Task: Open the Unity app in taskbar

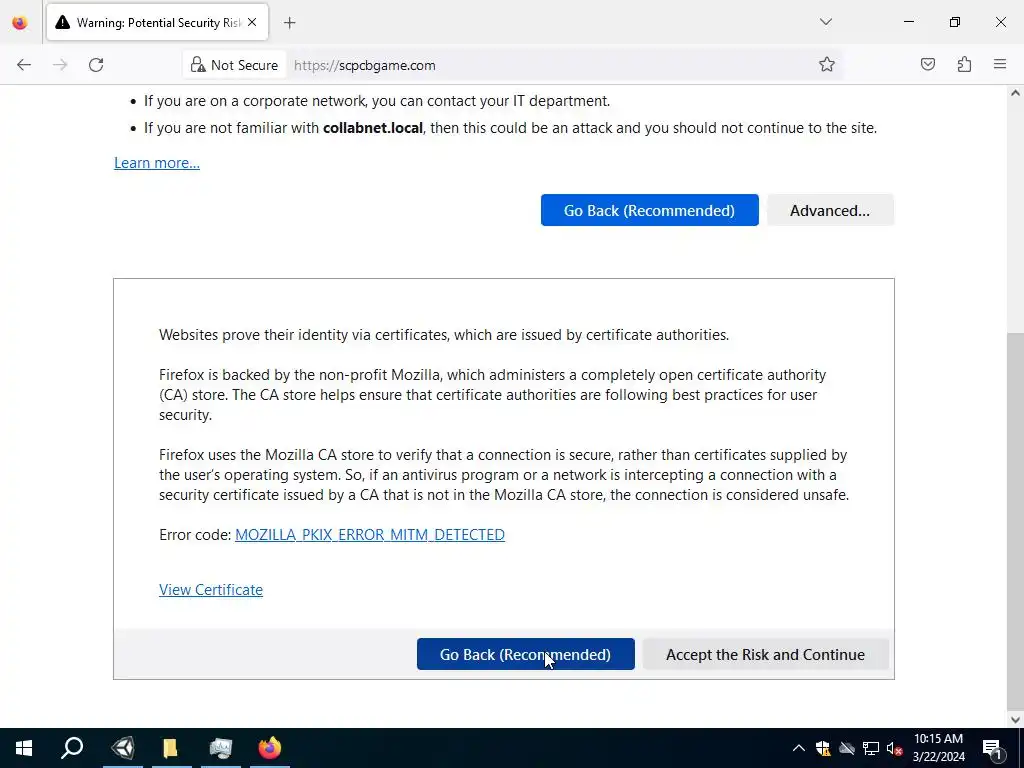Action: coord(123,748)
